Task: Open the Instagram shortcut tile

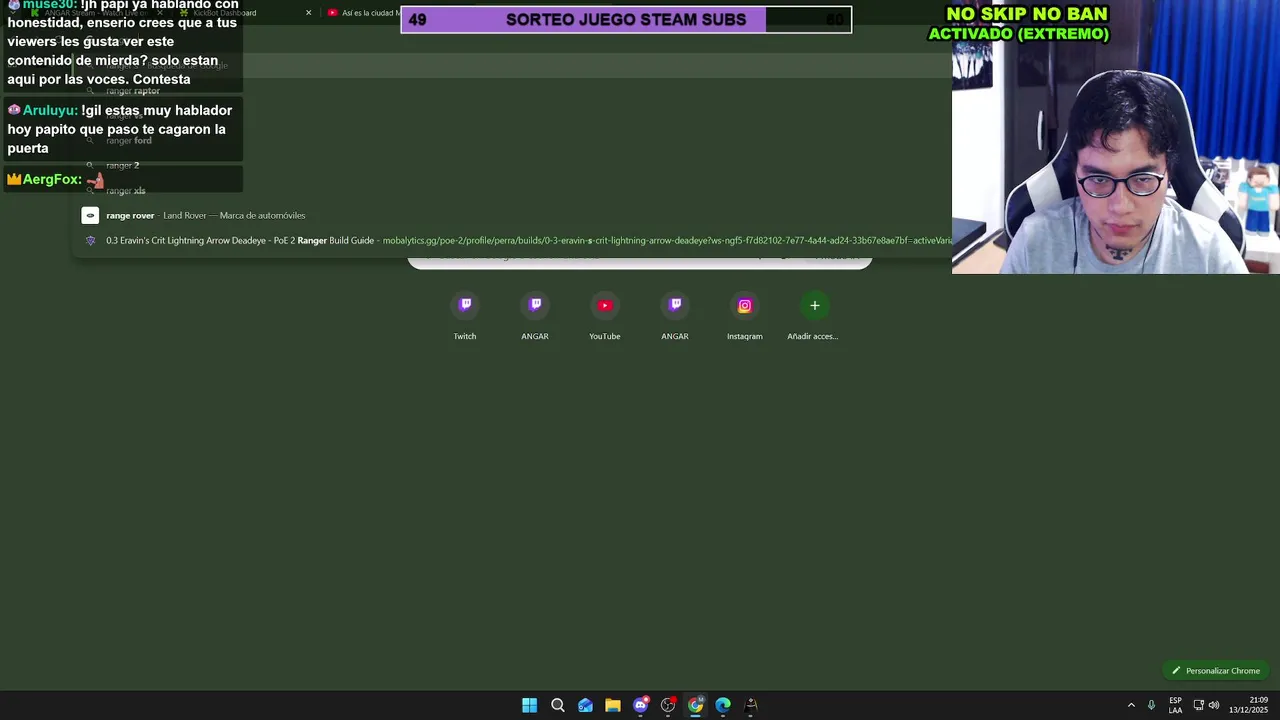Action: click(x=745, y=316)
